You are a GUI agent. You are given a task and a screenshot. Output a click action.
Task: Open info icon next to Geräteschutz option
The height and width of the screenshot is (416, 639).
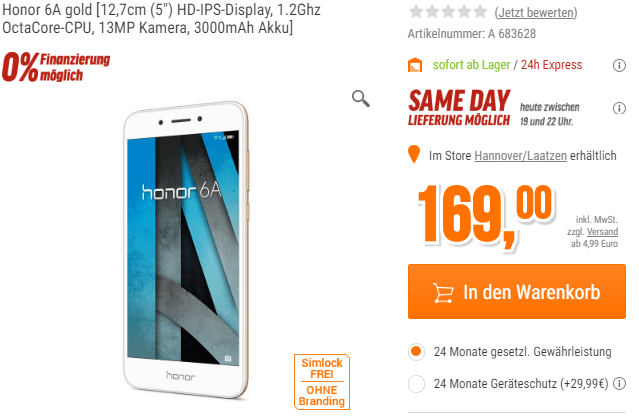pos(619,383)
